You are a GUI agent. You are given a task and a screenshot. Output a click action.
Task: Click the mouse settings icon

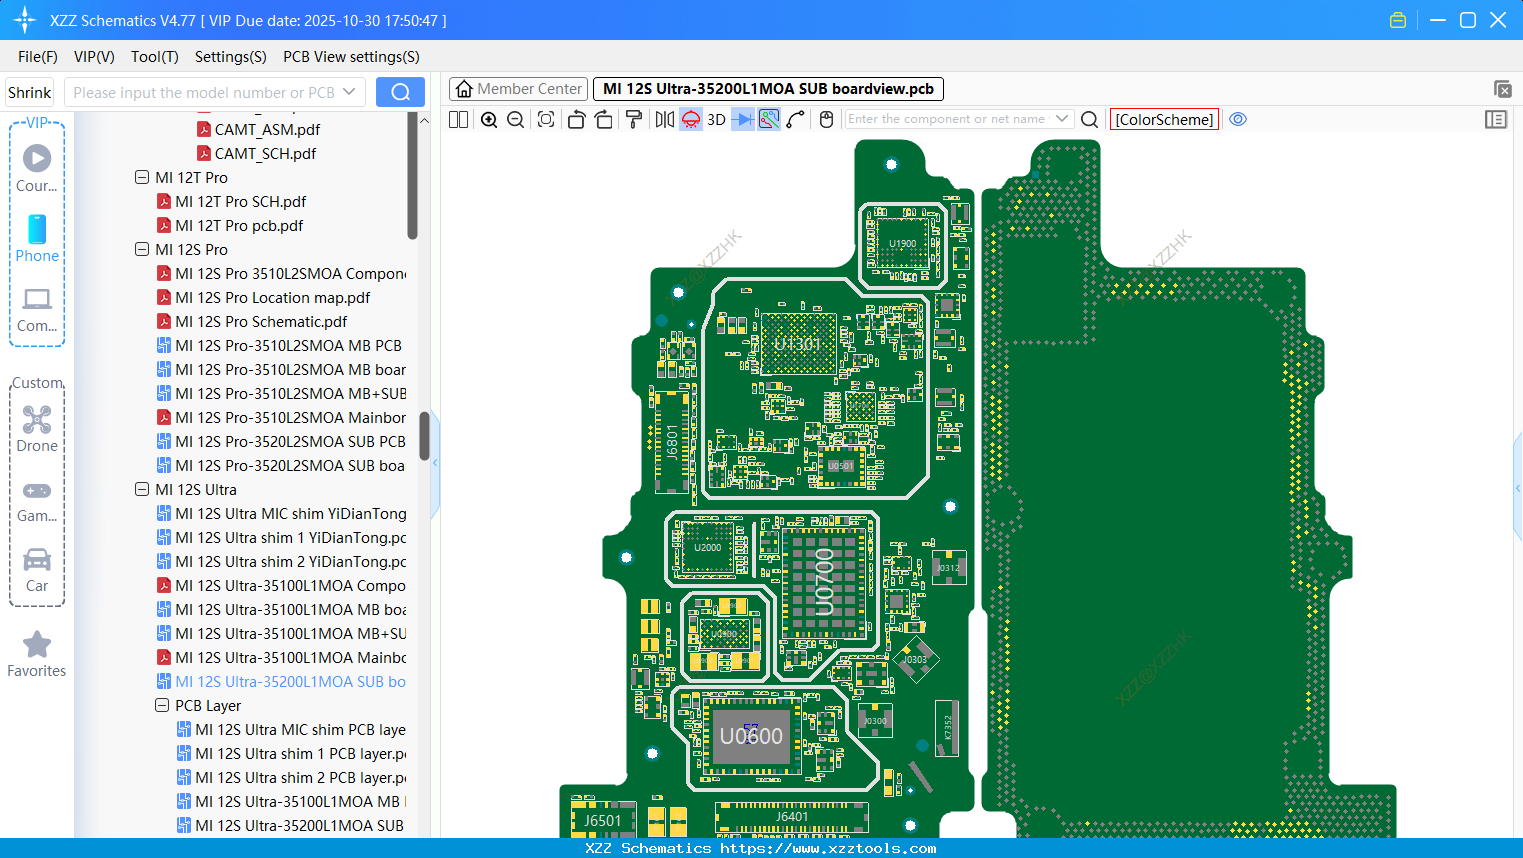(826, 119)
